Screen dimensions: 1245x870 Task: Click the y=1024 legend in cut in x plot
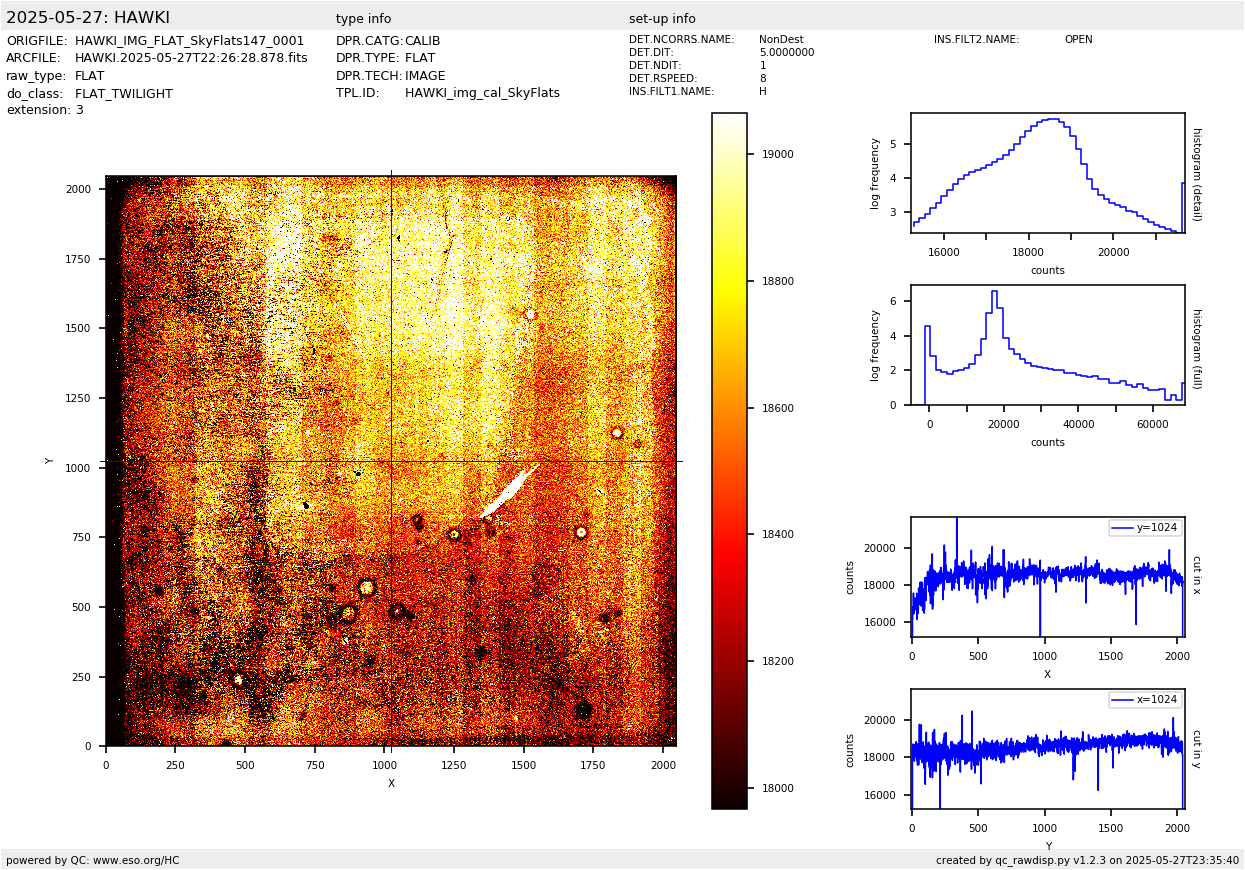[x=1144, y=528]
